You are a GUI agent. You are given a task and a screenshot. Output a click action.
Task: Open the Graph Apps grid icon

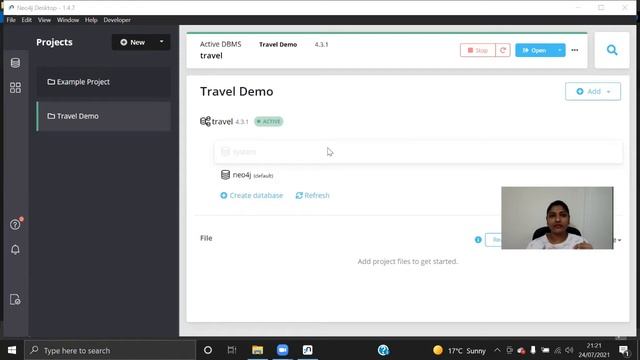pos(15,87)
